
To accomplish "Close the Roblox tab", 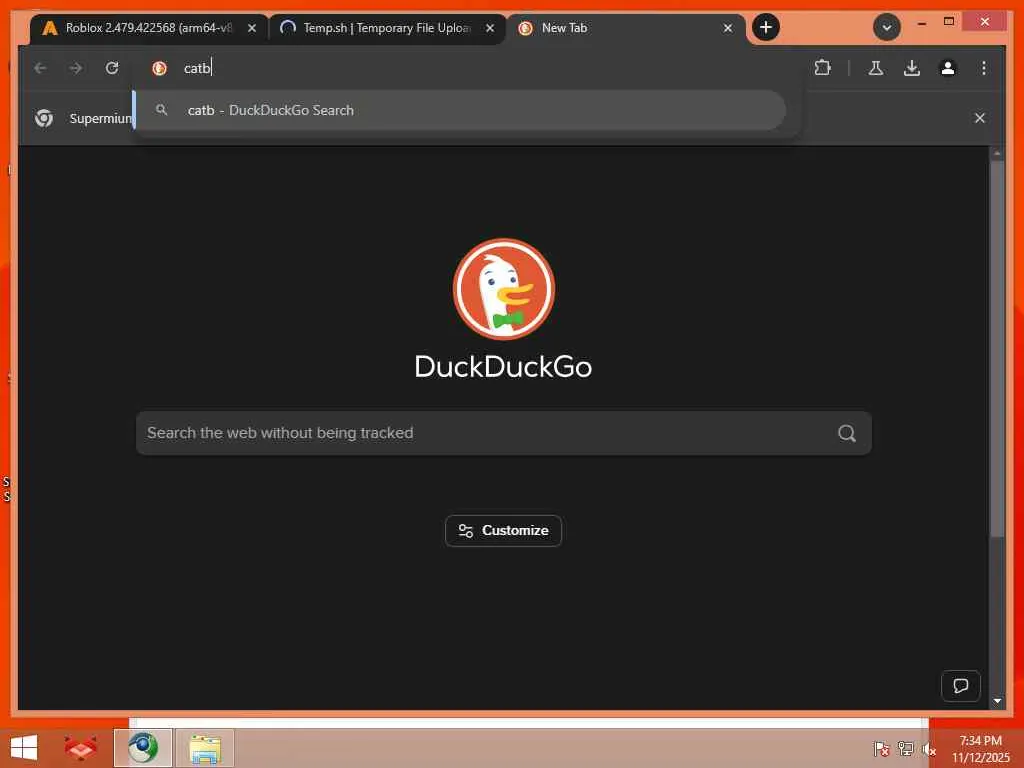I will click(x=252, y=28).
